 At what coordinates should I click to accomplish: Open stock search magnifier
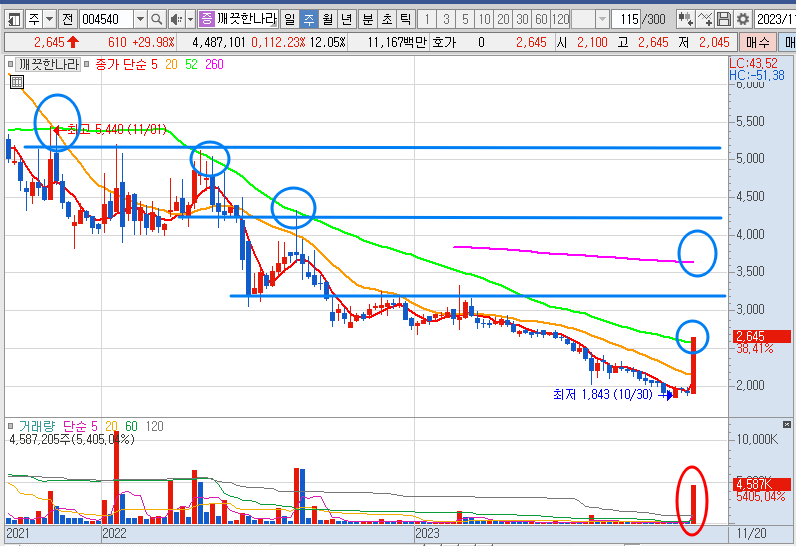[x=157, y=19]
